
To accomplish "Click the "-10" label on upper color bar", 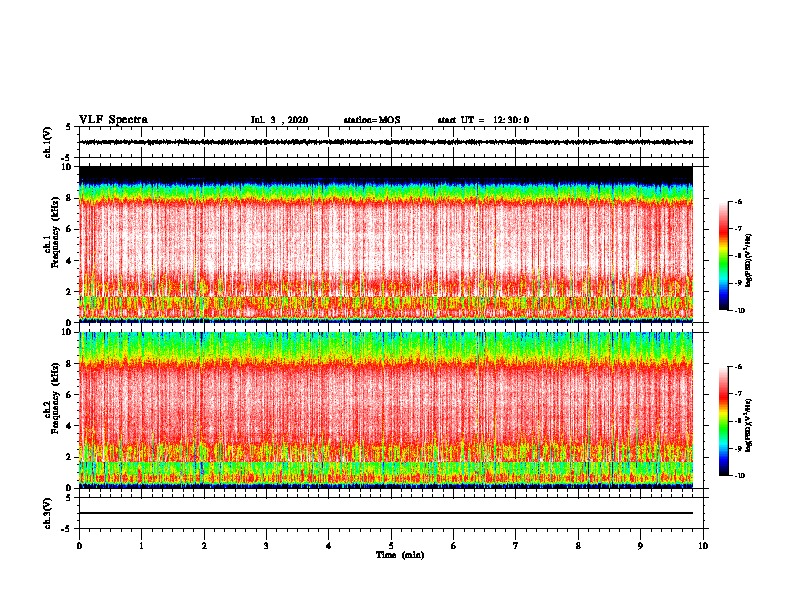I will (740, 311).
